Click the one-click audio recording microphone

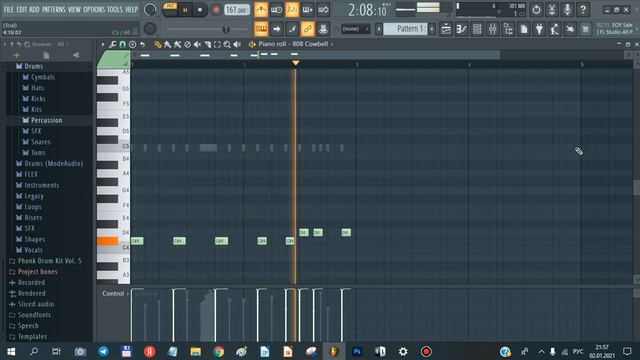567,9
